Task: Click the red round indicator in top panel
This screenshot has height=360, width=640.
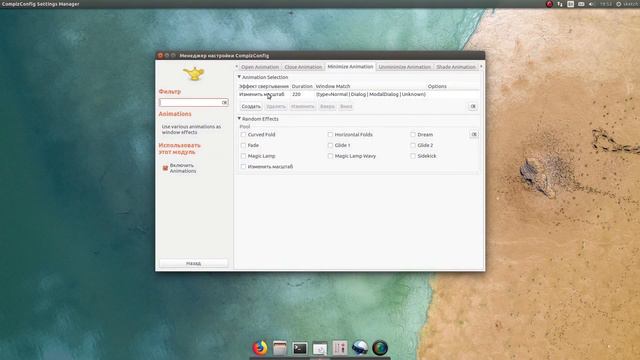Action: (549, 4)
